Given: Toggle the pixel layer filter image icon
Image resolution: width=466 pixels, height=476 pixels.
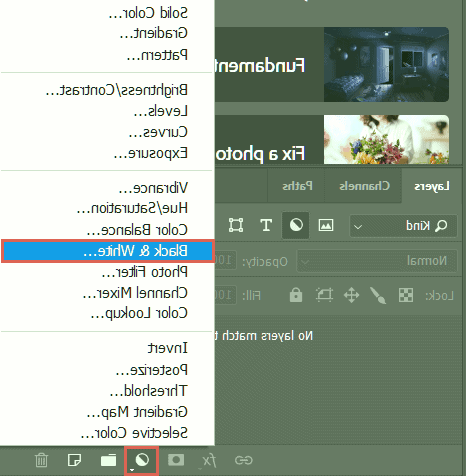Looking at the screenshot, I should point(326,225).
